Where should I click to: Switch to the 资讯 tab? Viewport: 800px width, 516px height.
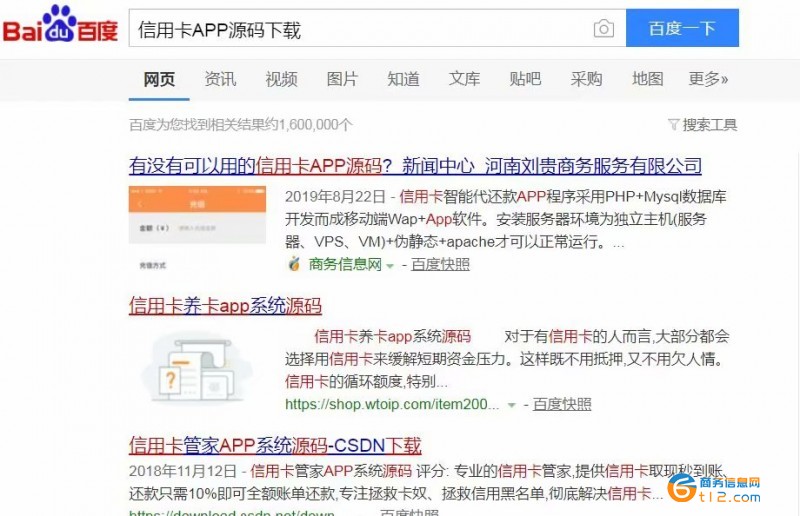(x=220, y=80)
